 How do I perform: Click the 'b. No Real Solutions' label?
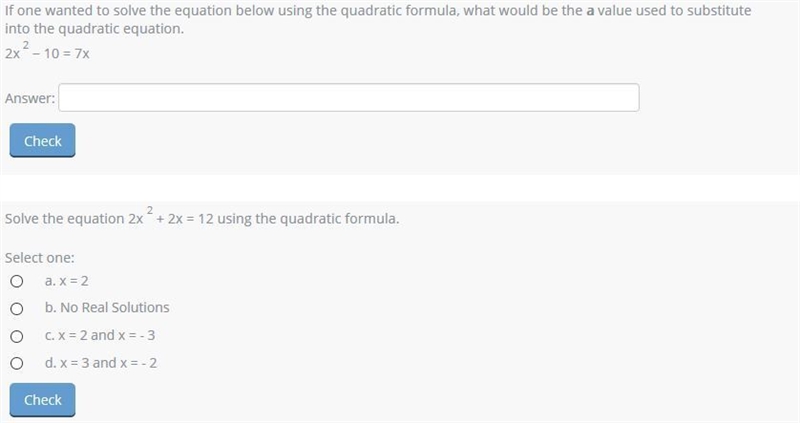click(107, 307)
